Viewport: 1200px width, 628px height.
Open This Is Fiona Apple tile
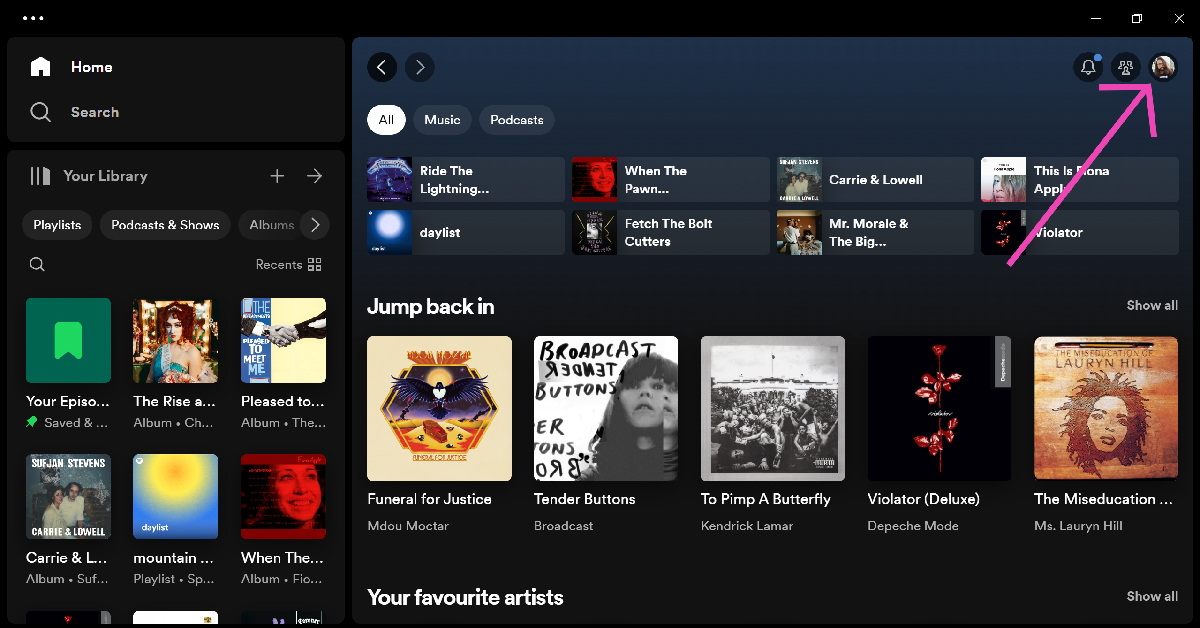(x=1080, y=180)
